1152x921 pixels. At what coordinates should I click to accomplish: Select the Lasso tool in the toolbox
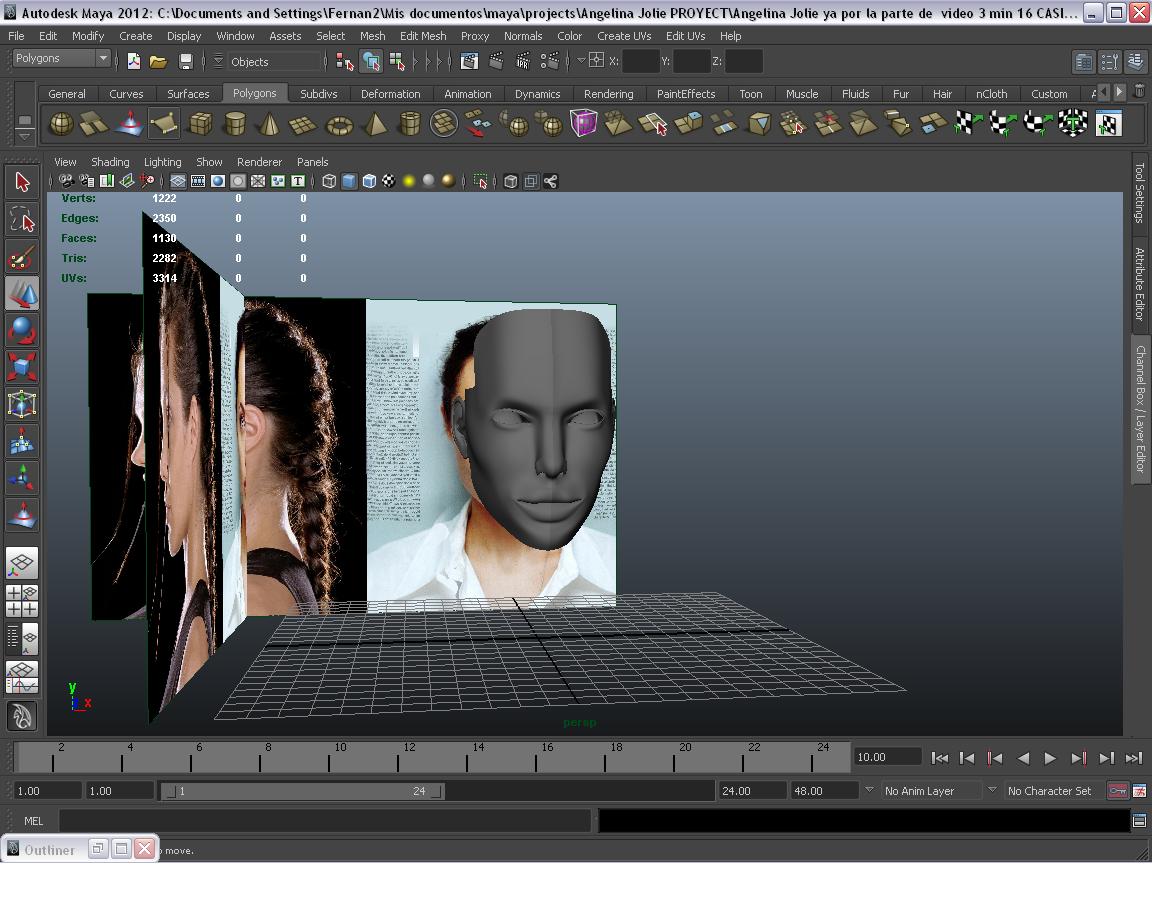22,219
